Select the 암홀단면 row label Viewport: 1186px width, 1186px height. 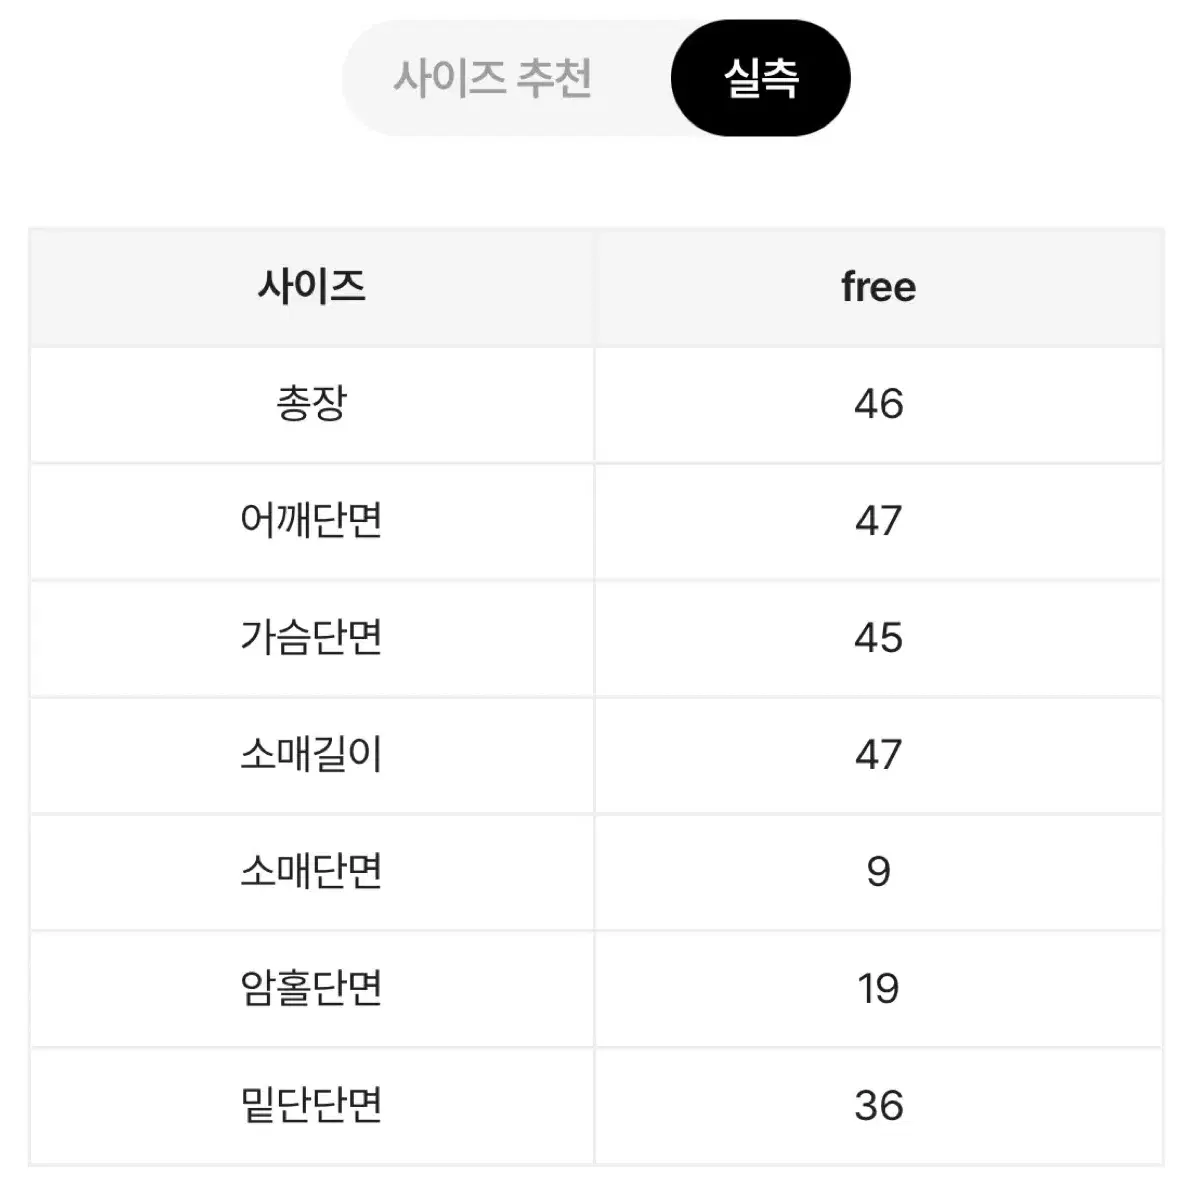click(312, 988)
